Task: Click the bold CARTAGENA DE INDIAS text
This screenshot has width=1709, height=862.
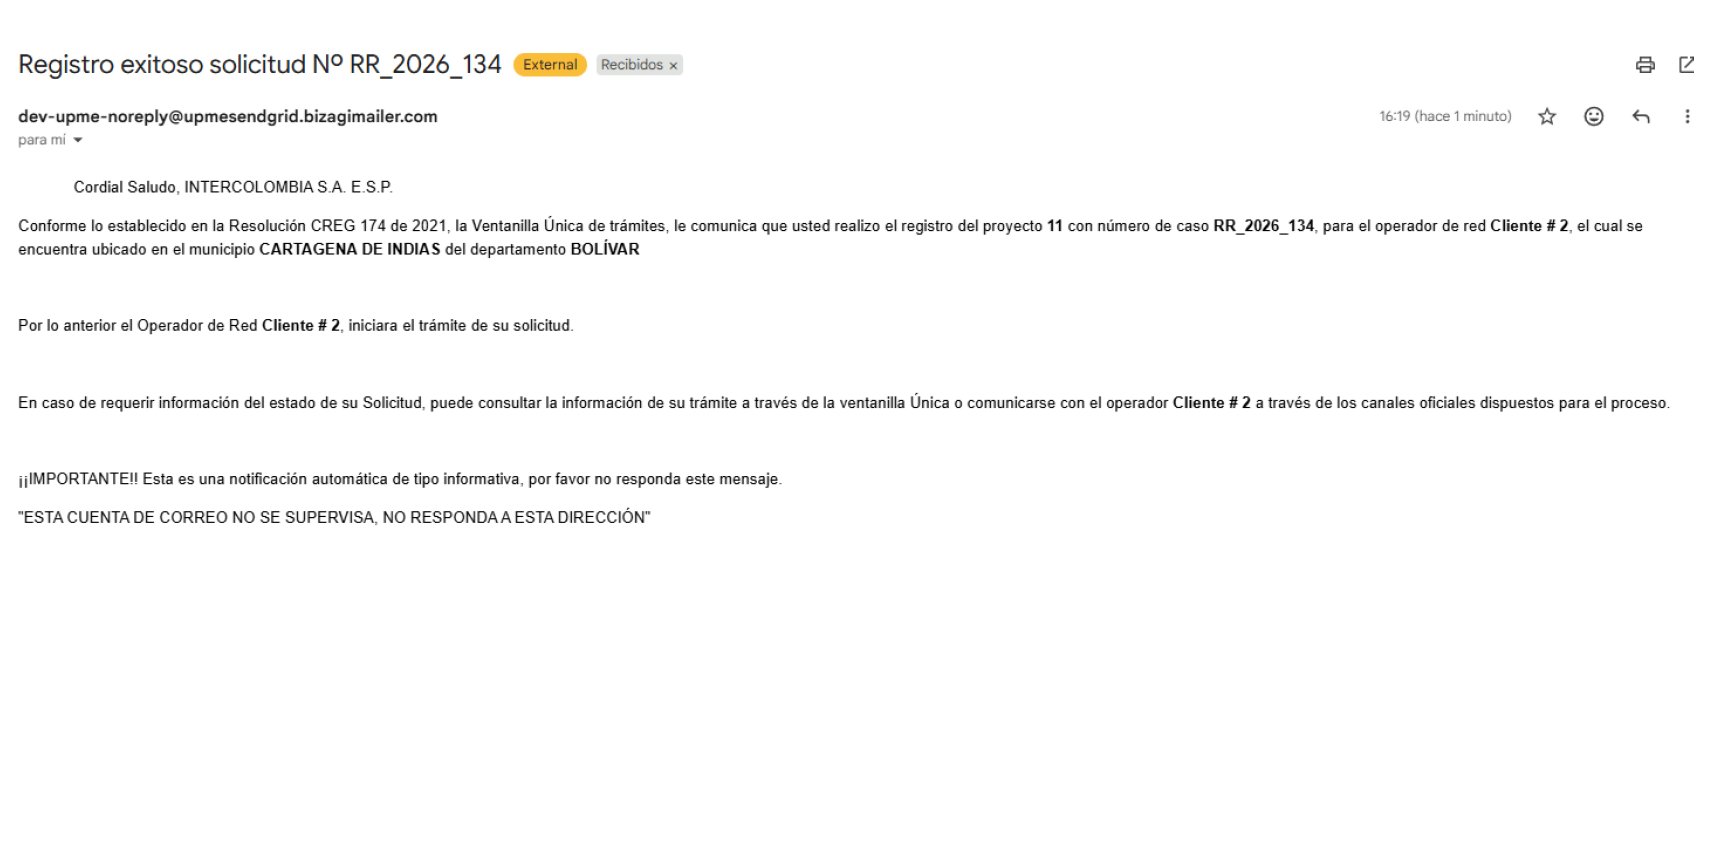Action: pyautogui.click(x=349, y=250)
